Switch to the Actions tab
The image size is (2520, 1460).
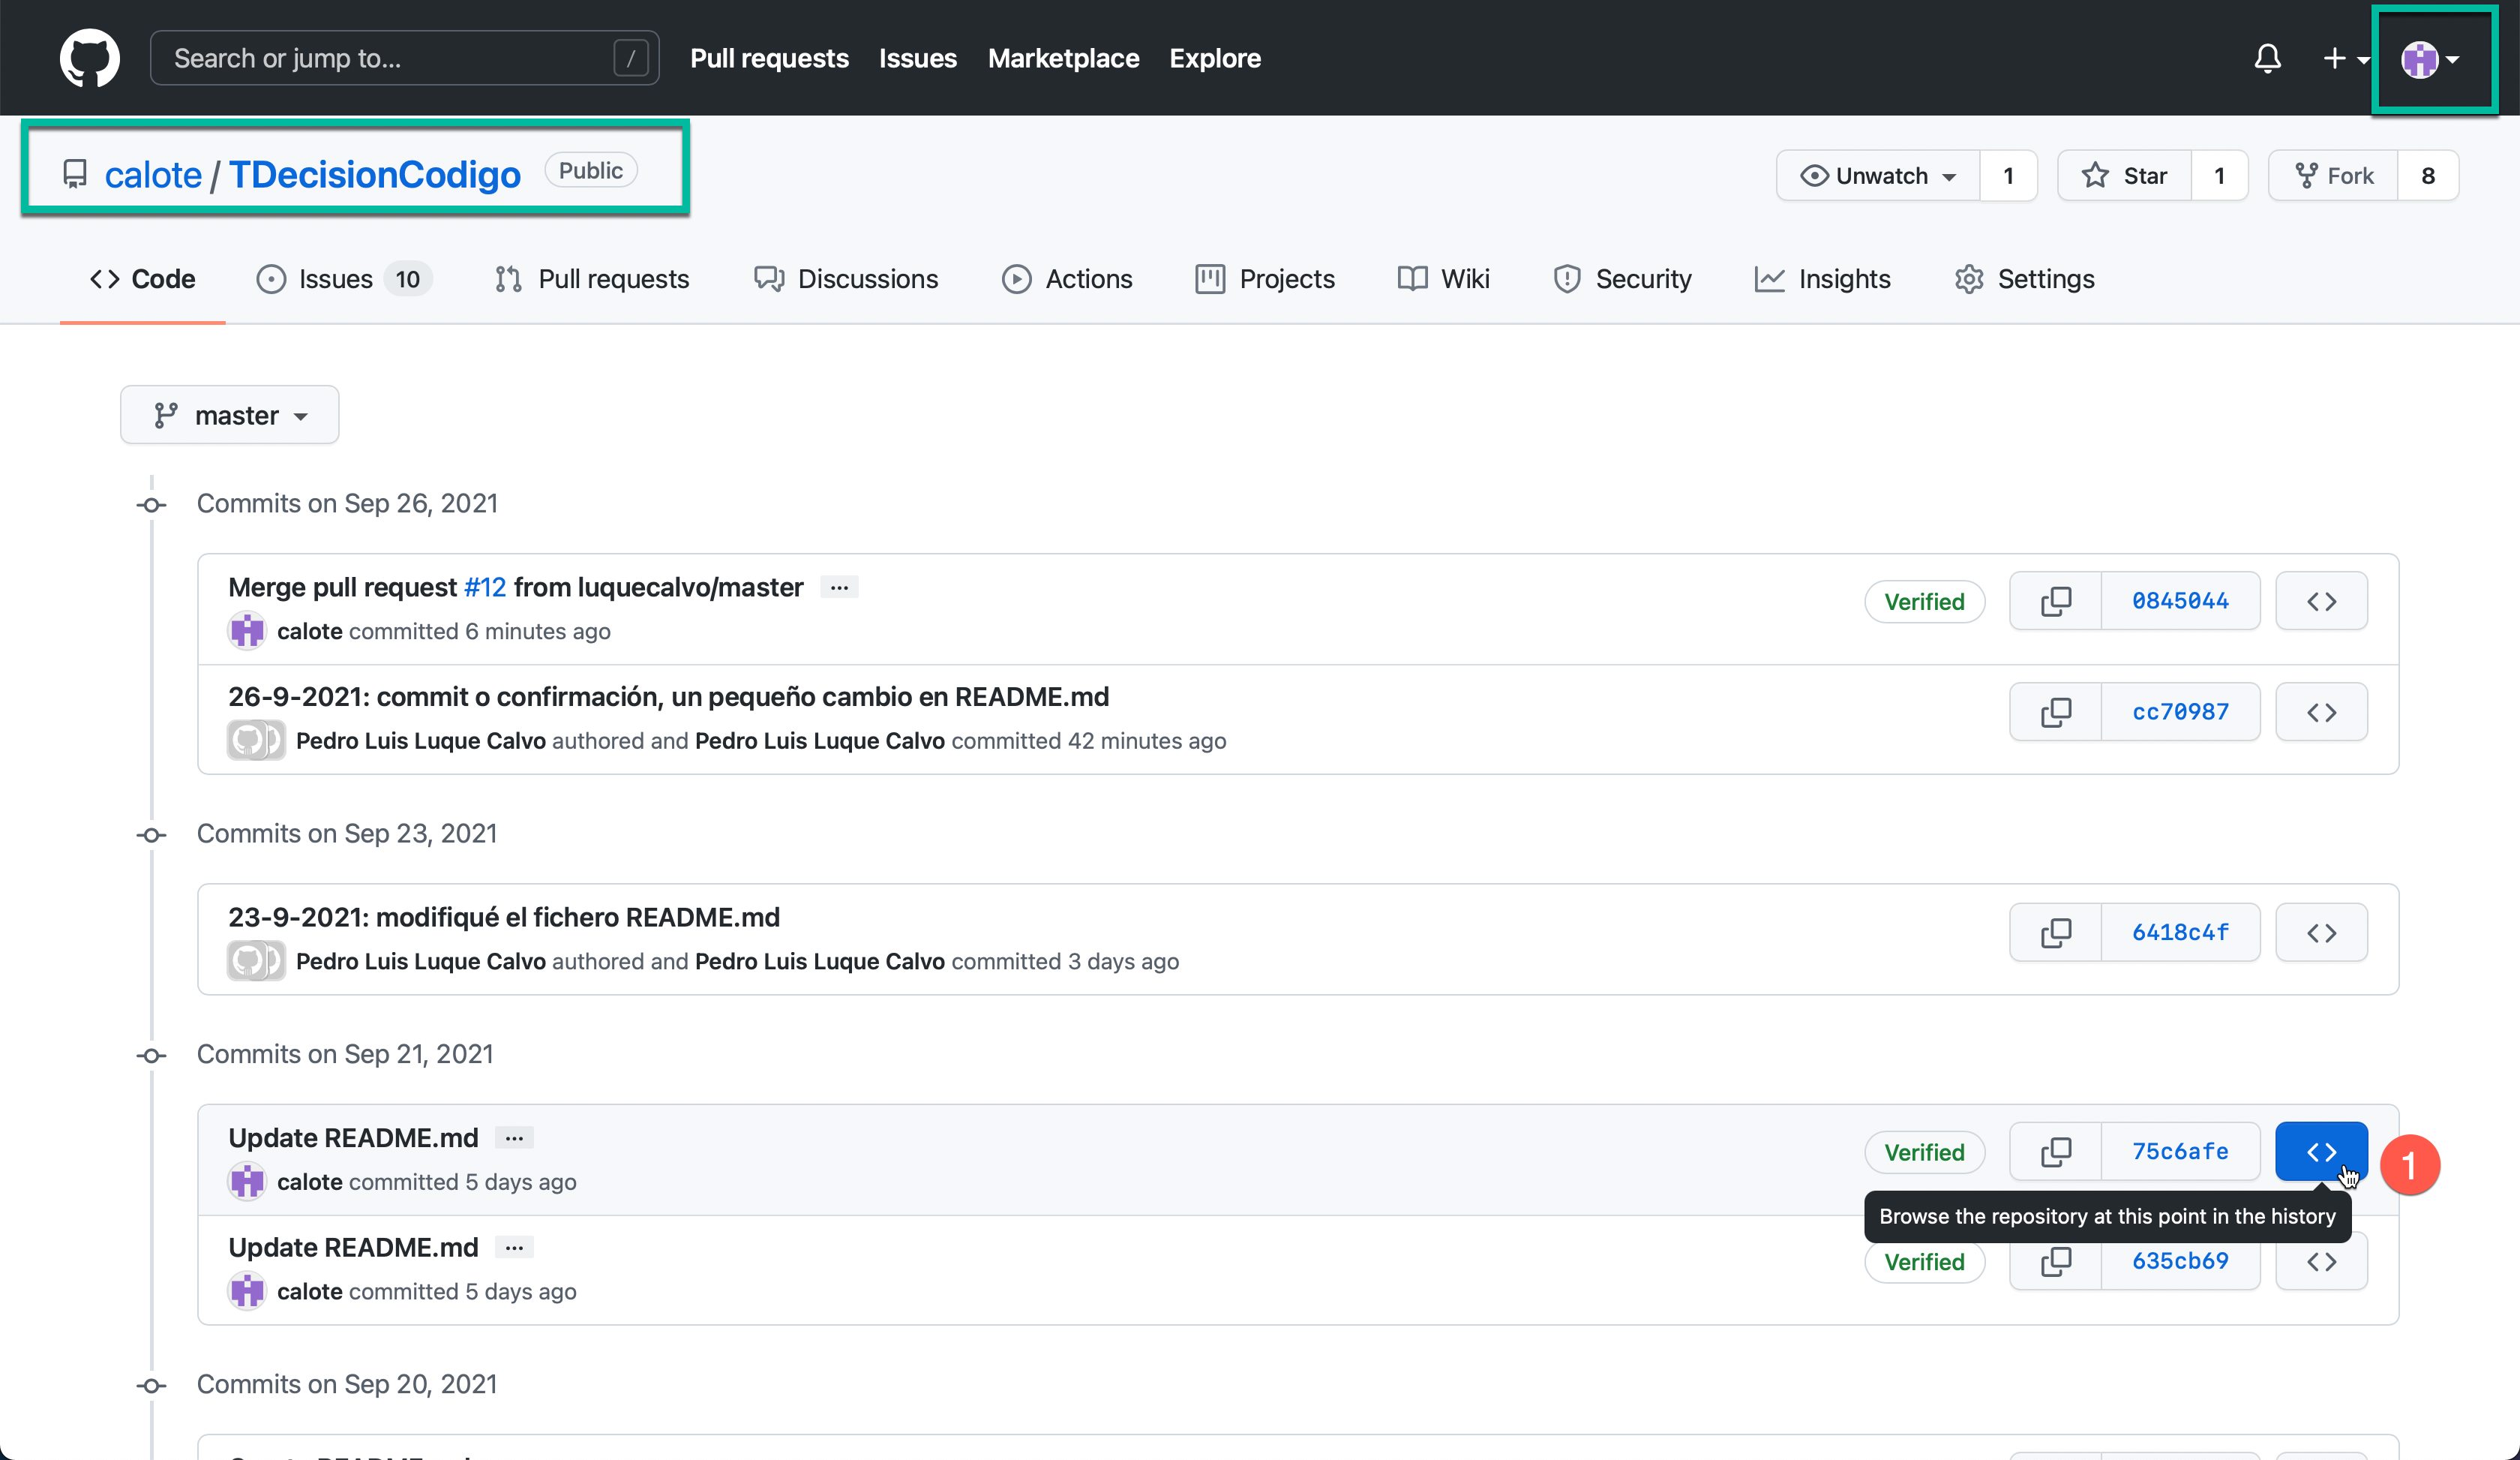(1067, 279)
